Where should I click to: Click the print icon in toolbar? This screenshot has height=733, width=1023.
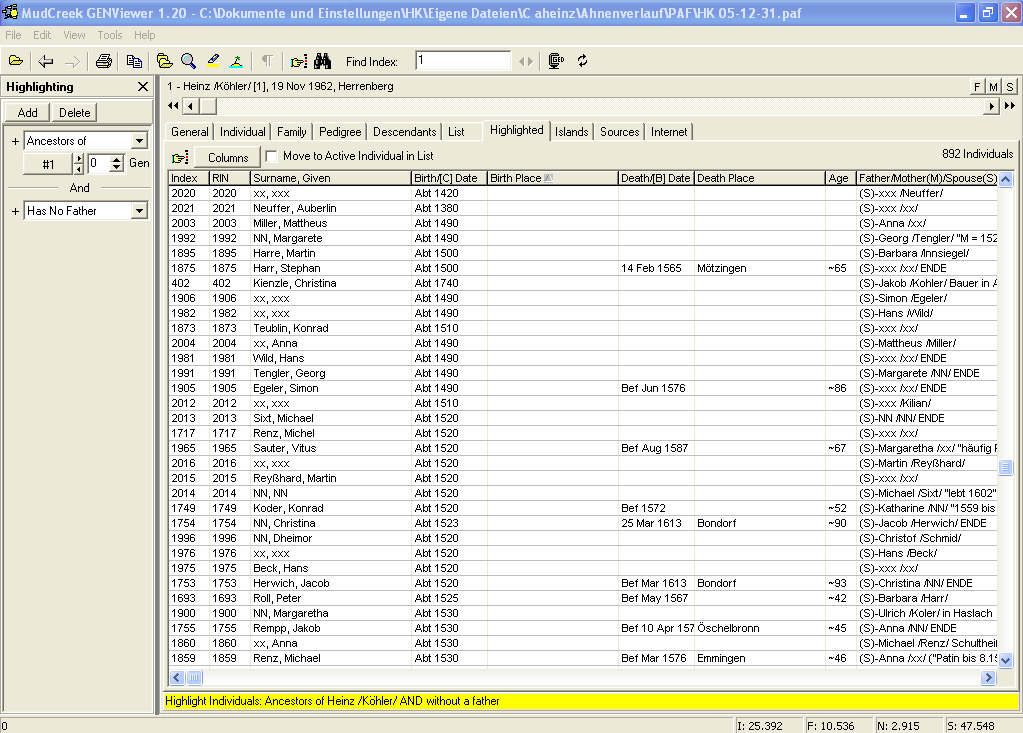click(x=103, y=61)
